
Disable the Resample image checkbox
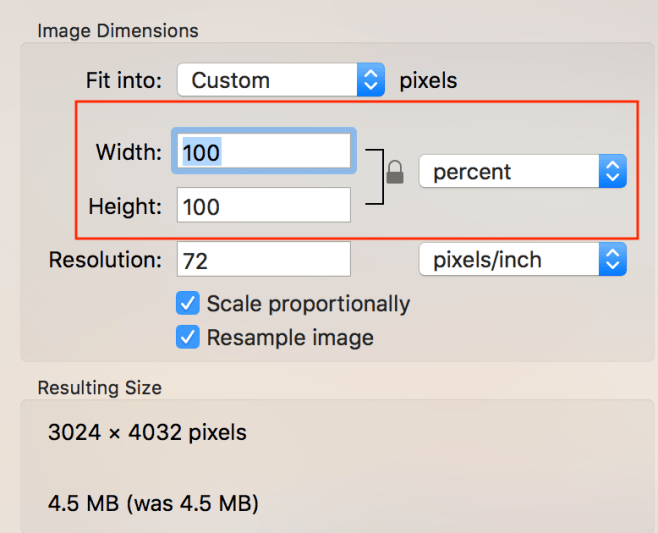(188, 337)
